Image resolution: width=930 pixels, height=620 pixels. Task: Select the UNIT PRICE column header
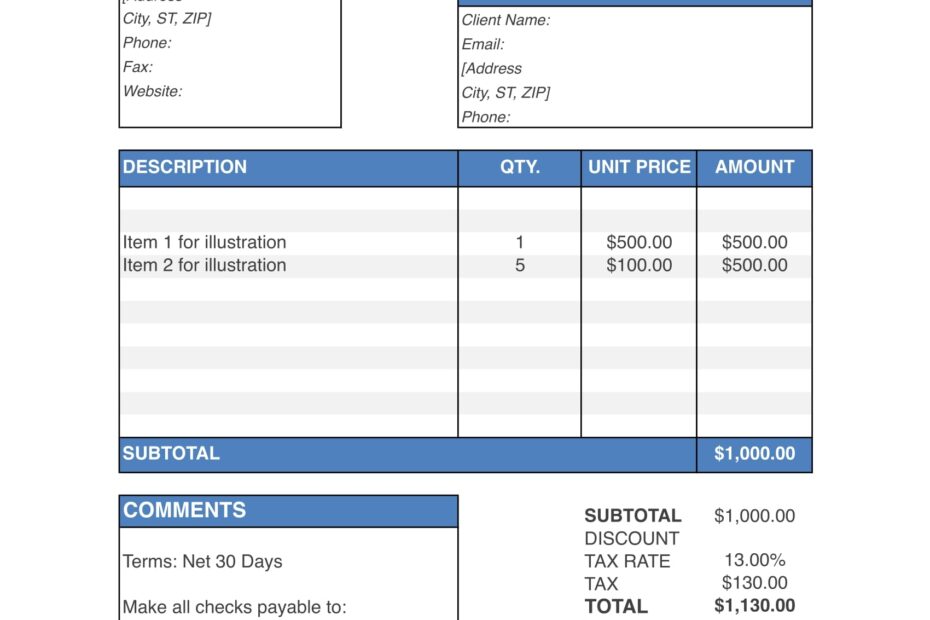637,166
